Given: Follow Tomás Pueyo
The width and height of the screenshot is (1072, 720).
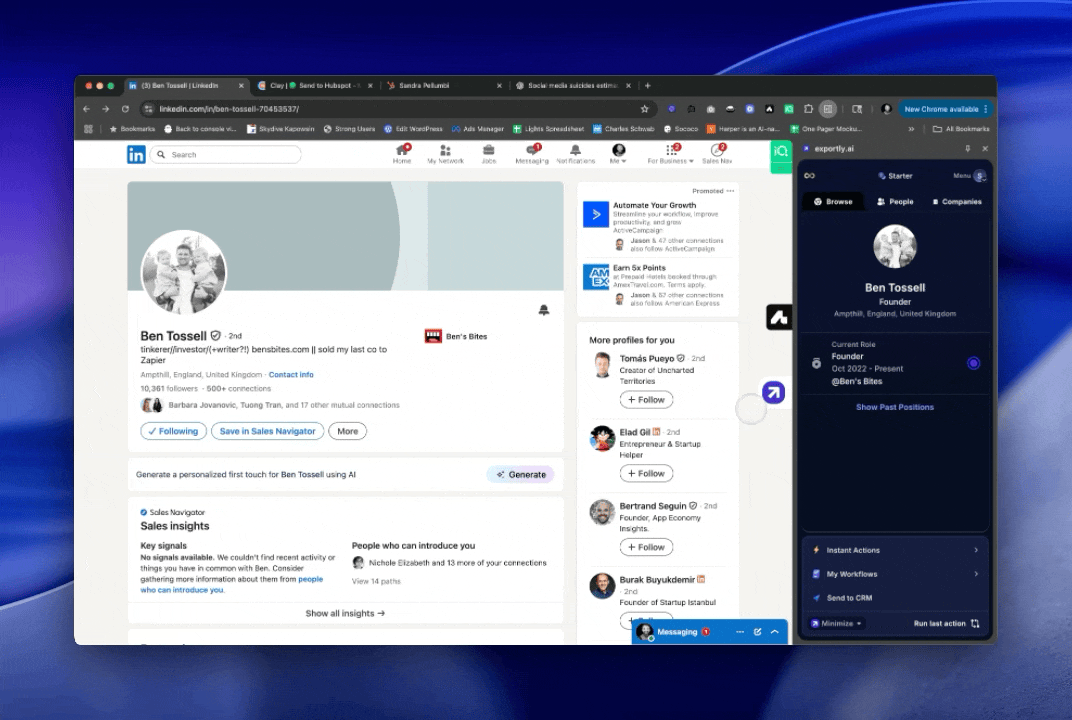Looking at the screenshot, I should coord(646,400).
